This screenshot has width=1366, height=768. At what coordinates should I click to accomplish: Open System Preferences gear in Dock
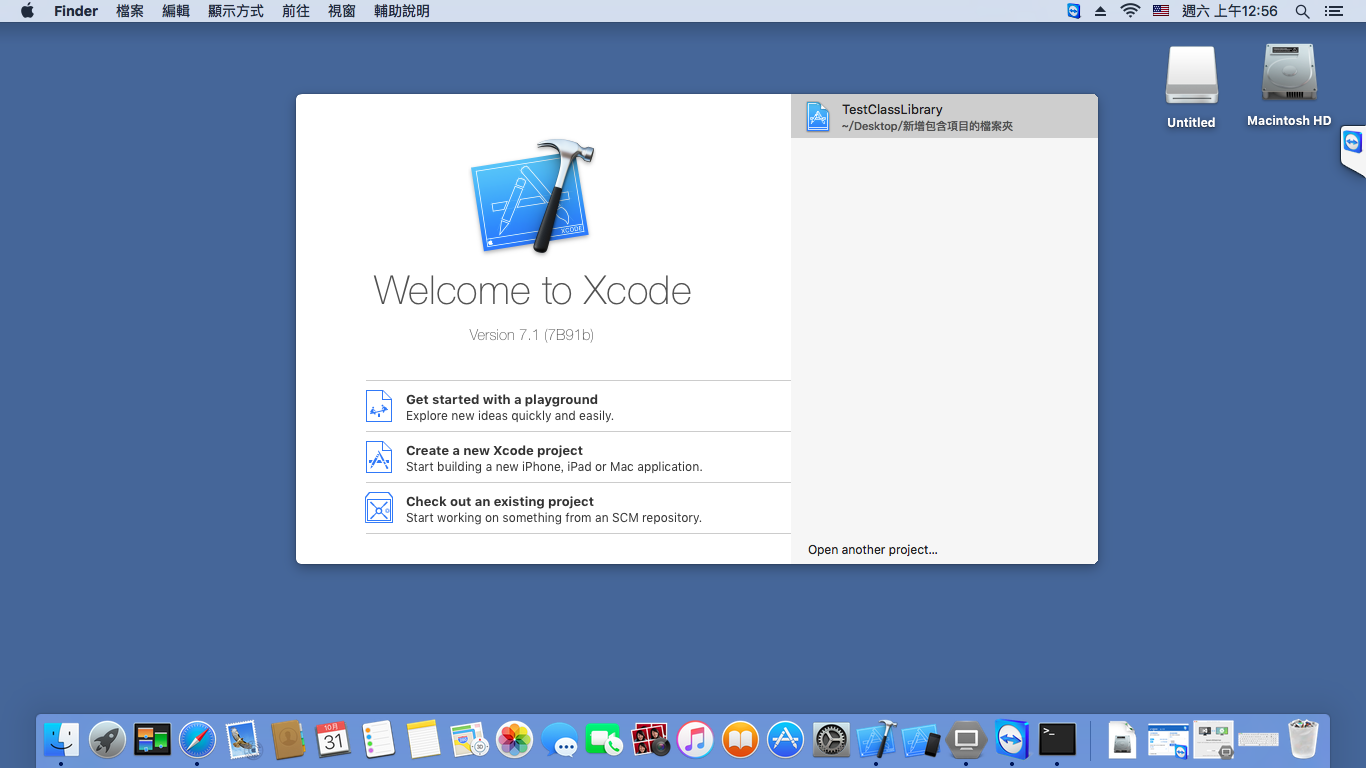(x=831, y=740)
